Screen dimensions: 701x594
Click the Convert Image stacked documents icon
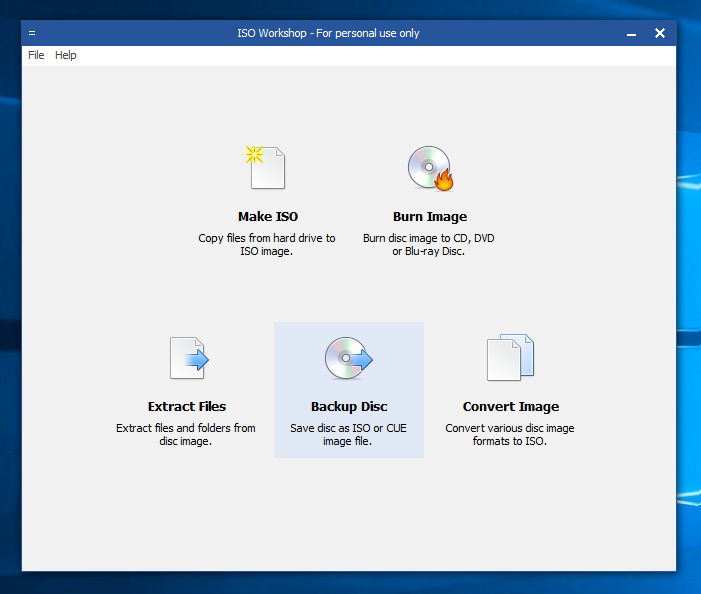click(x=510, y=357)
